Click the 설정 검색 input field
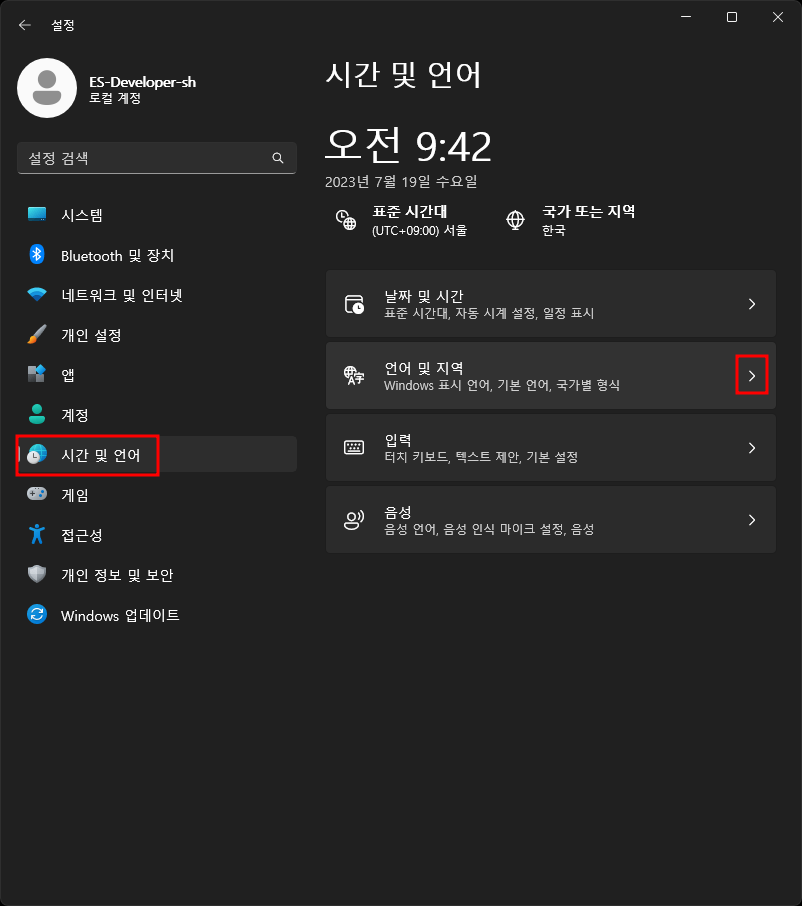The height and width of the screenshot is (906, 802). point(157,158)
